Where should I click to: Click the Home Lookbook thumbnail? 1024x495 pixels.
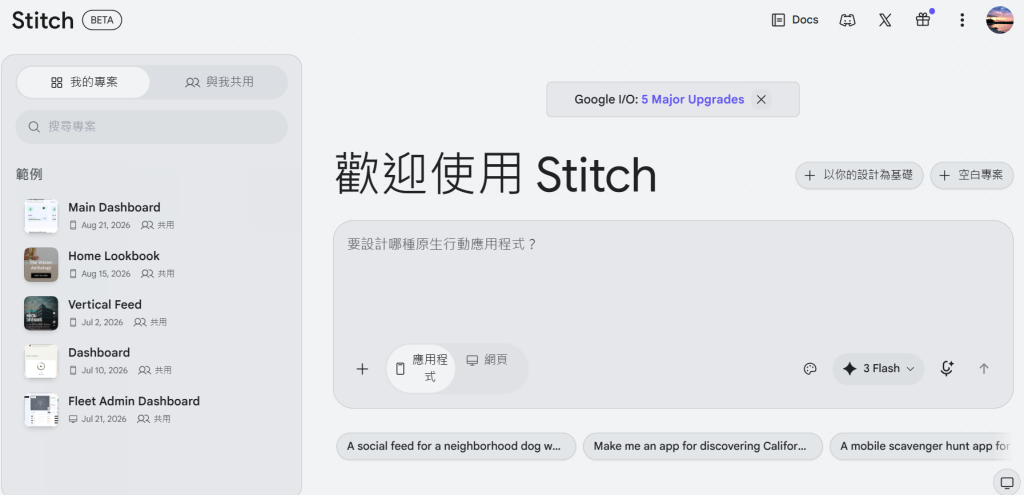pyautogui.click(x=41, y=264)
